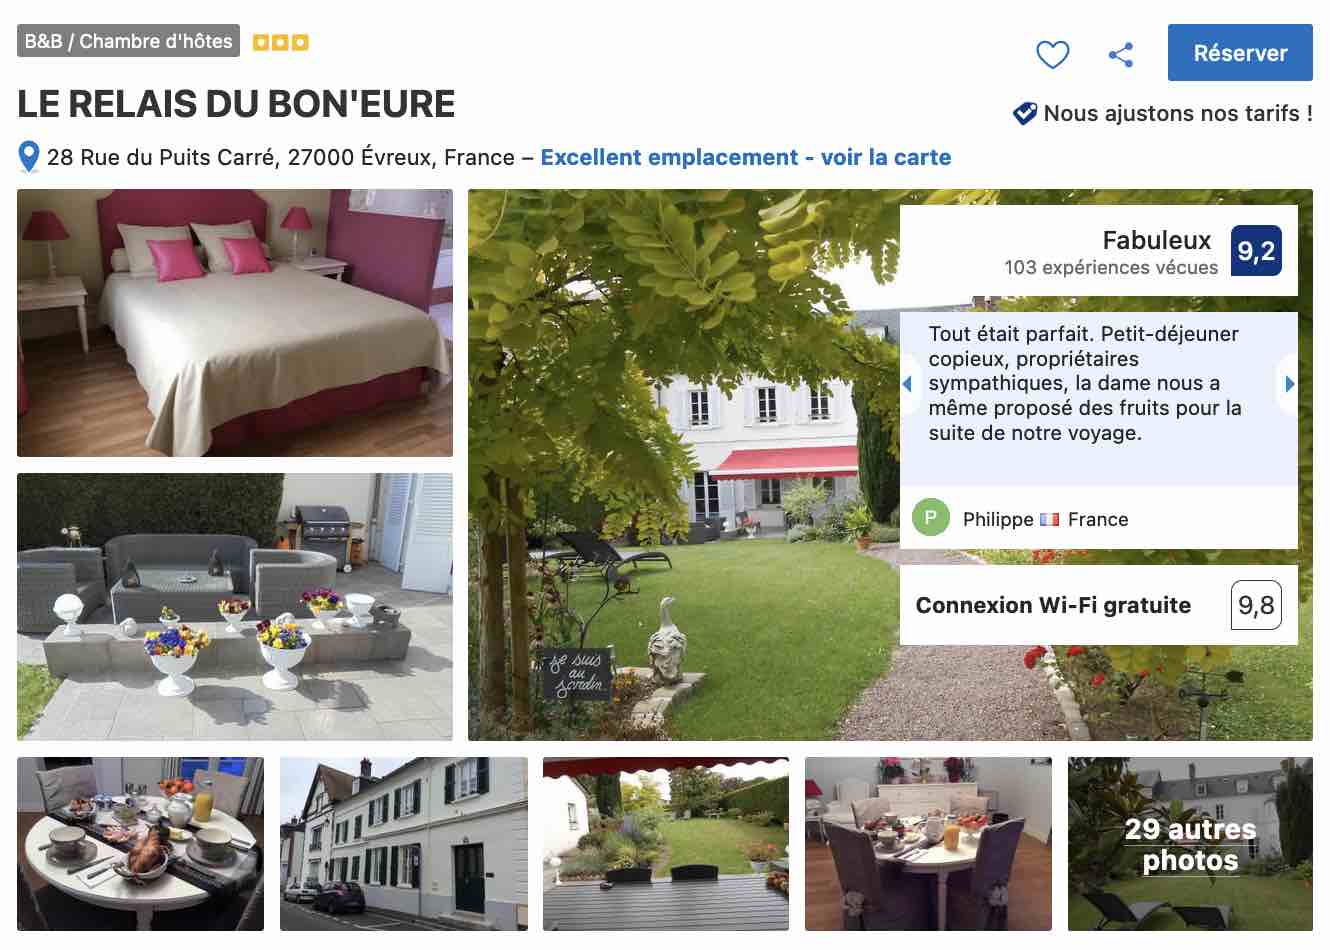Save property with the heart icon

[x=1052, y=54]
